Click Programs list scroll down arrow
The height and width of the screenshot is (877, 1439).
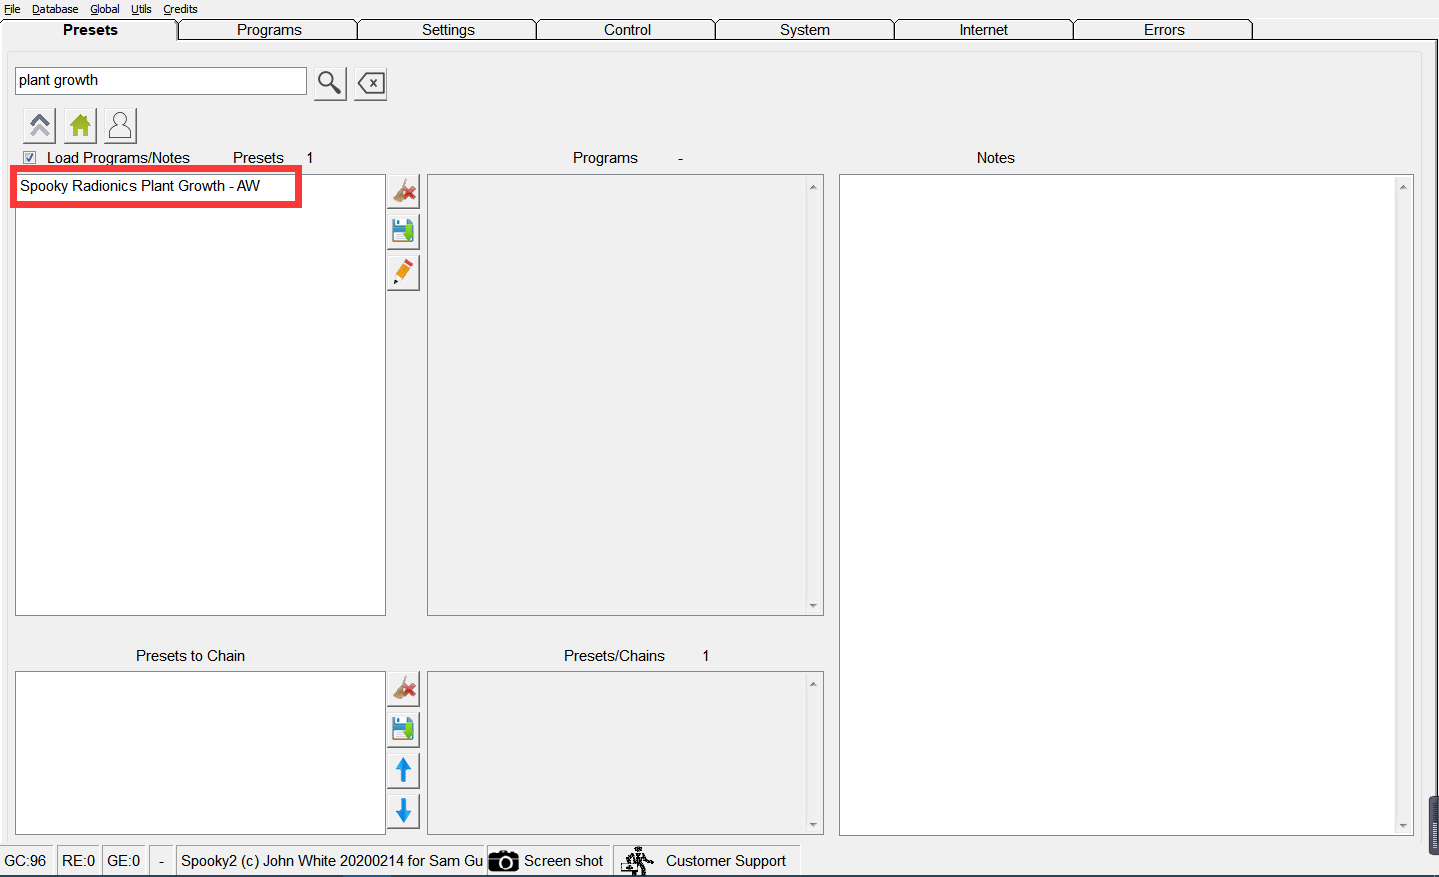coord(813,606)
